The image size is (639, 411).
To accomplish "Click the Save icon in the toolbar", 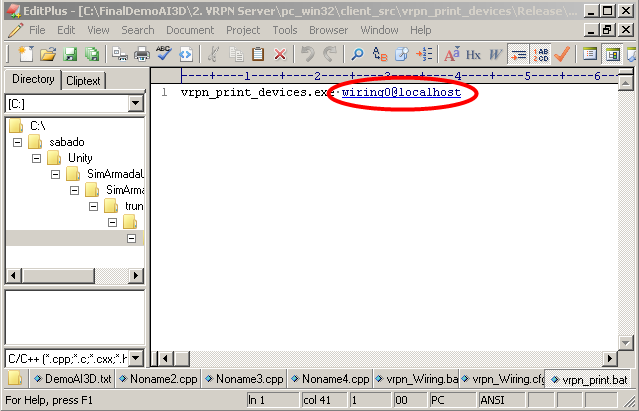I will tap(70, 54).
